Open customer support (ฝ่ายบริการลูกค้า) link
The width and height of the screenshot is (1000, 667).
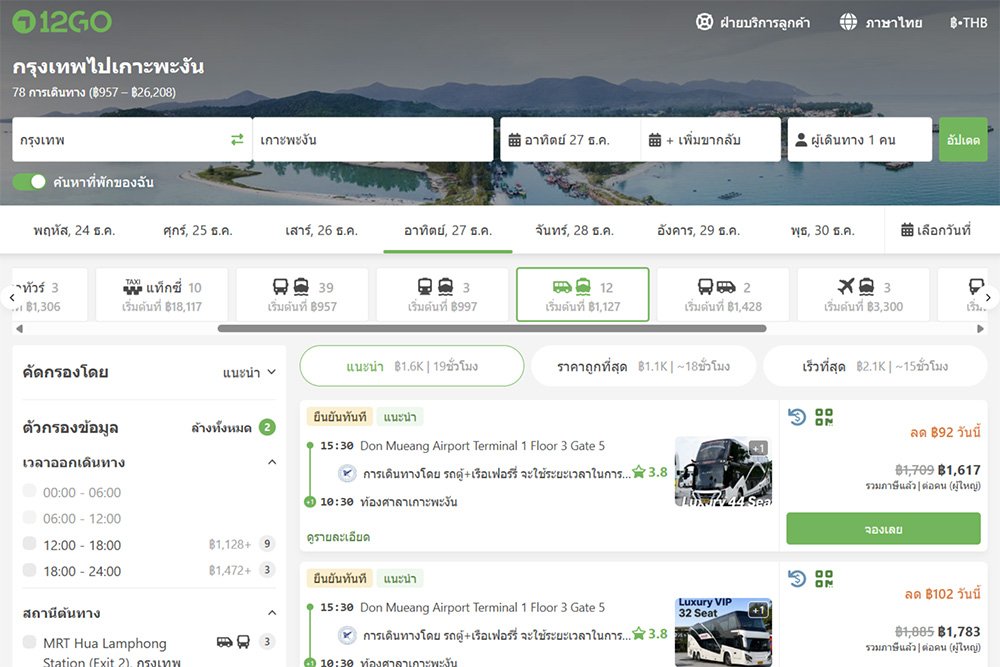point(753,22)
